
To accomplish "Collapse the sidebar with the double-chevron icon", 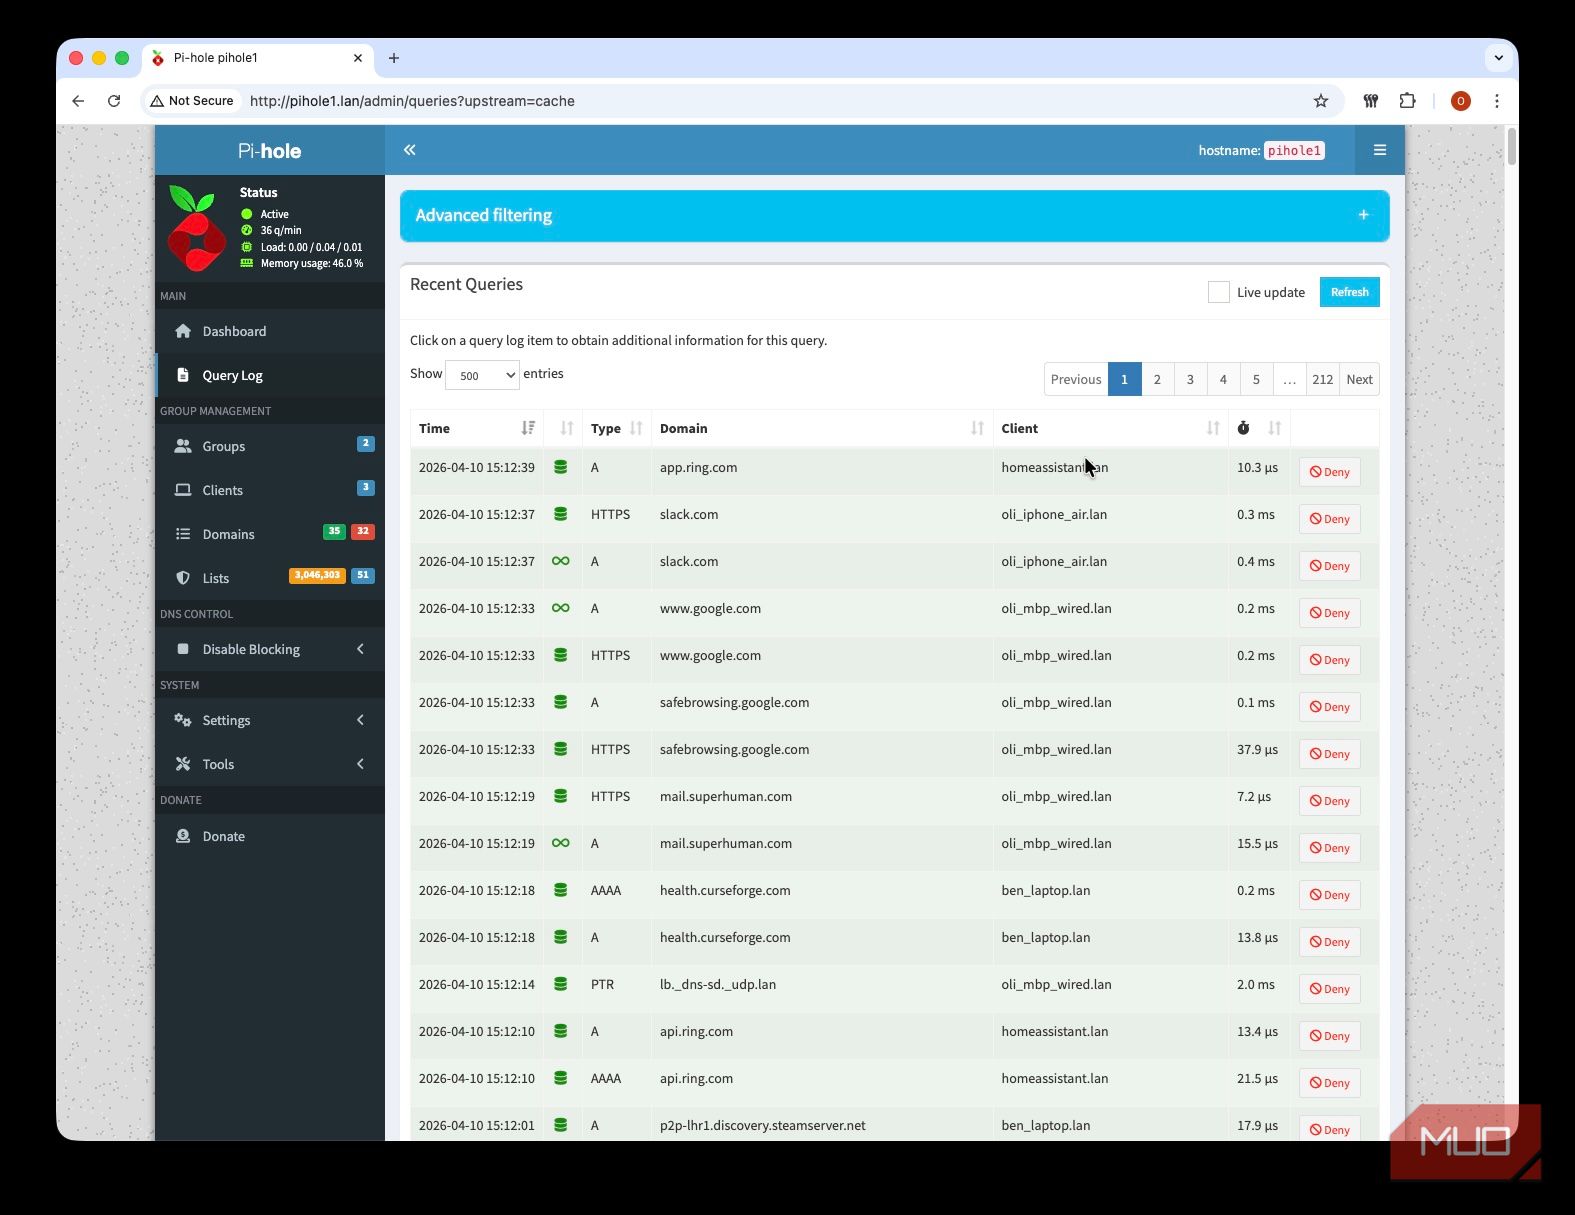I will click(x=409, y=150).
